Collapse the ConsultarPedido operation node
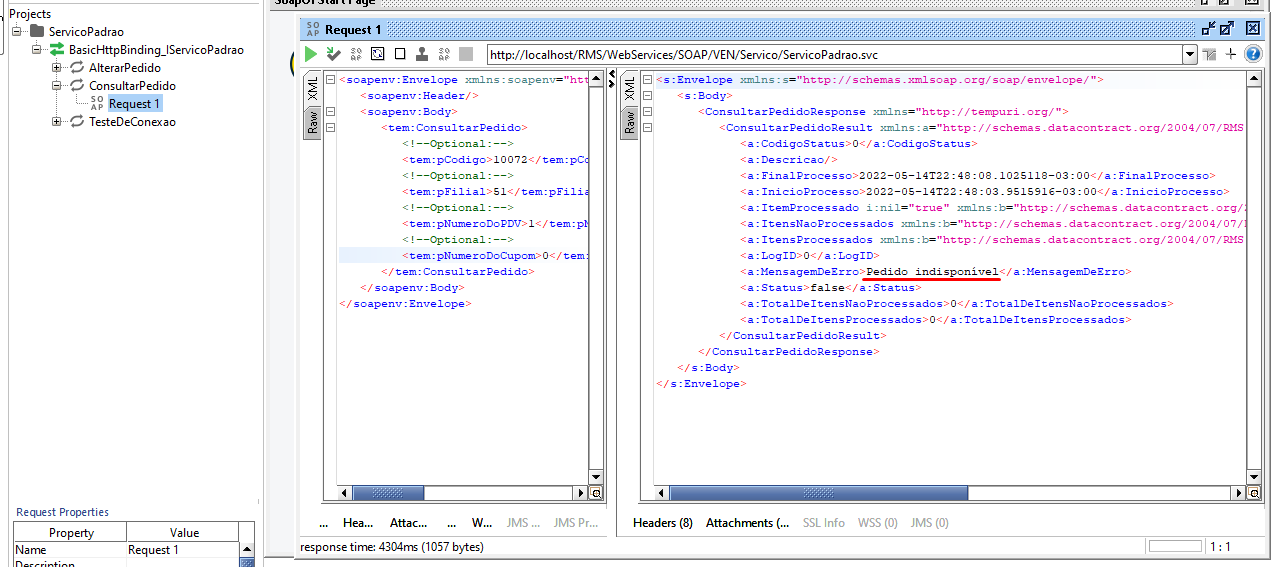This screenshot has height=567, width=1281. (57, 86)
